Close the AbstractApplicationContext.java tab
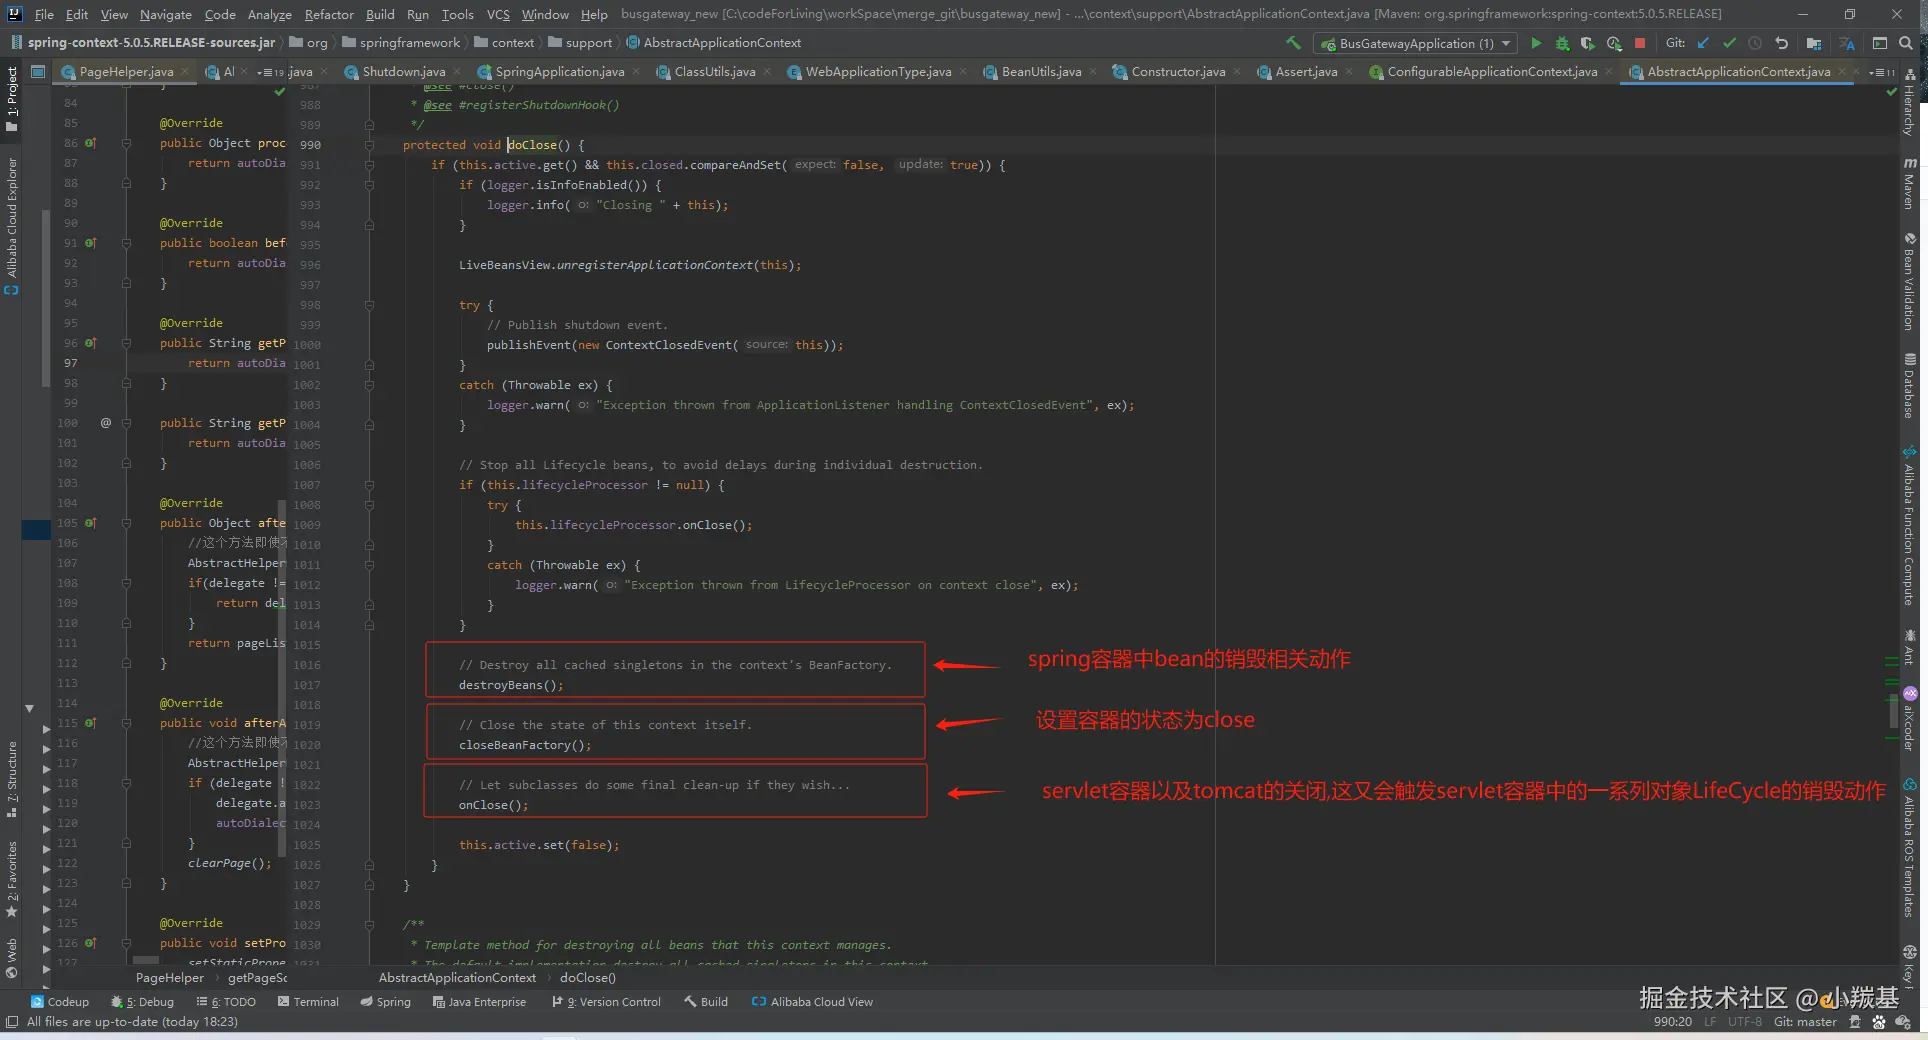The width and height of the screenshot is (1928, 1040). 1842,72
